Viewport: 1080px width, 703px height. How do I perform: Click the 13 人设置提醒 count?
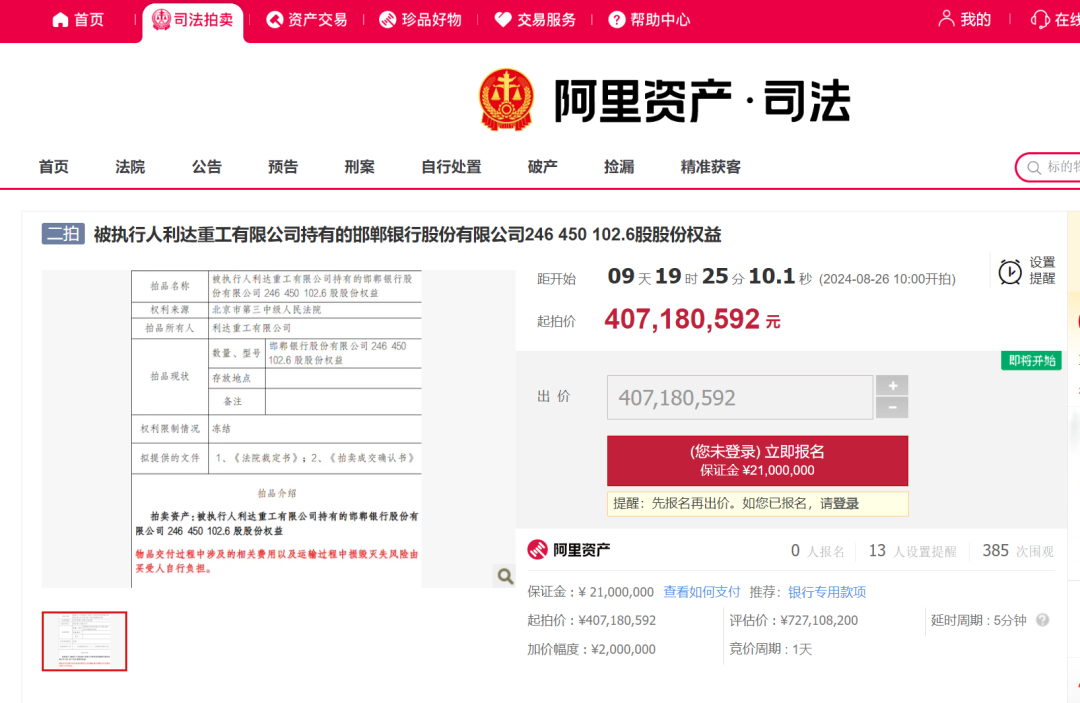[x=912, y=551]
